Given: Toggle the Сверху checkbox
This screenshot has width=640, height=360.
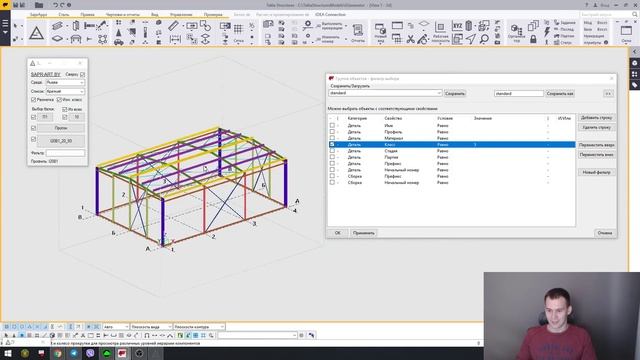Looking at the screenshot, I should click(82, 74).
